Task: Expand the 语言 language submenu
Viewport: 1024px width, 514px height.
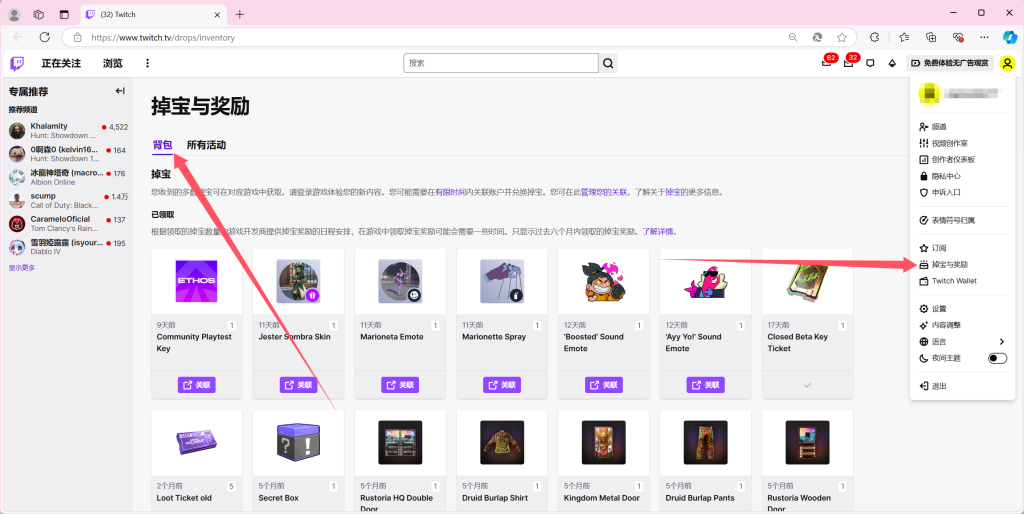Action: click(963, 342)
